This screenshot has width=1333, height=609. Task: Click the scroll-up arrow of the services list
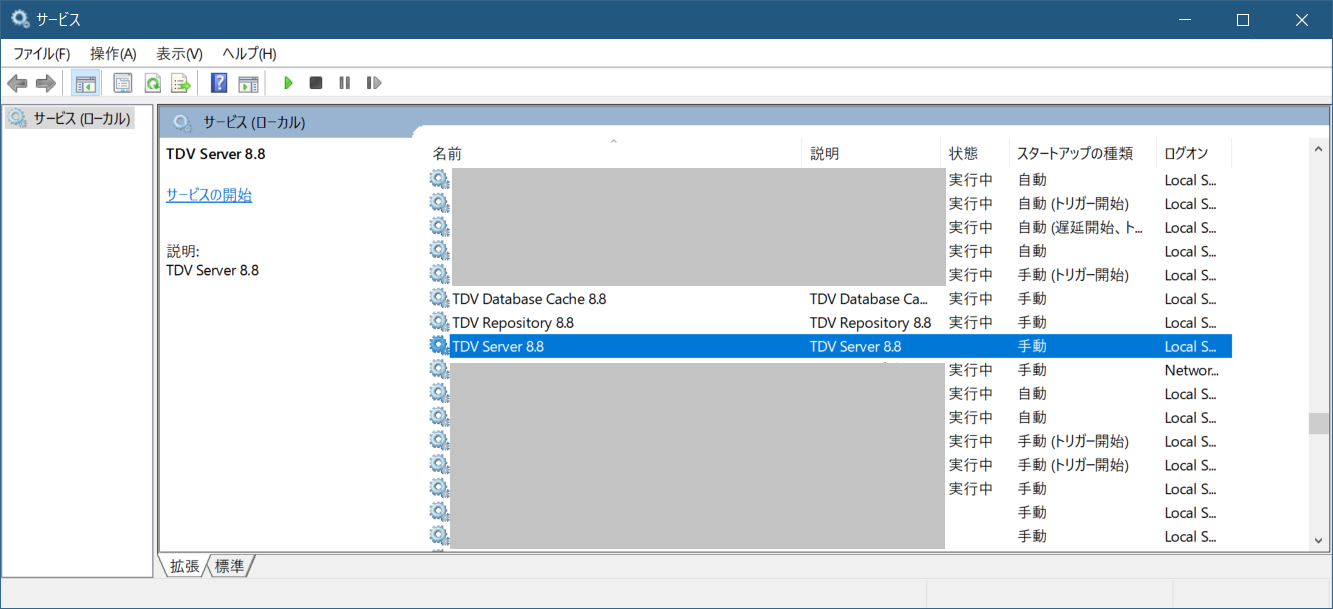pyautogui.click(x=1320, y=148)
